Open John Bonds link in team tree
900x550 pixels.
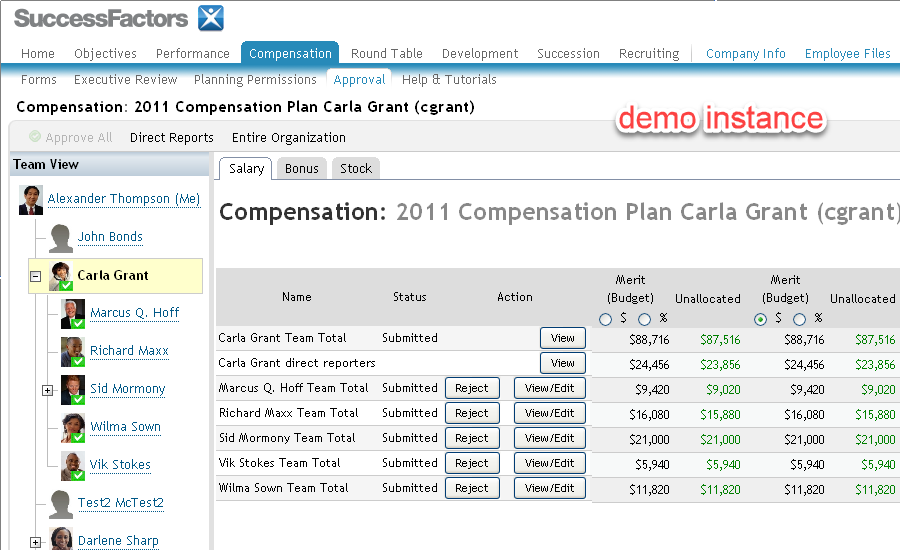tap(110, 237)
